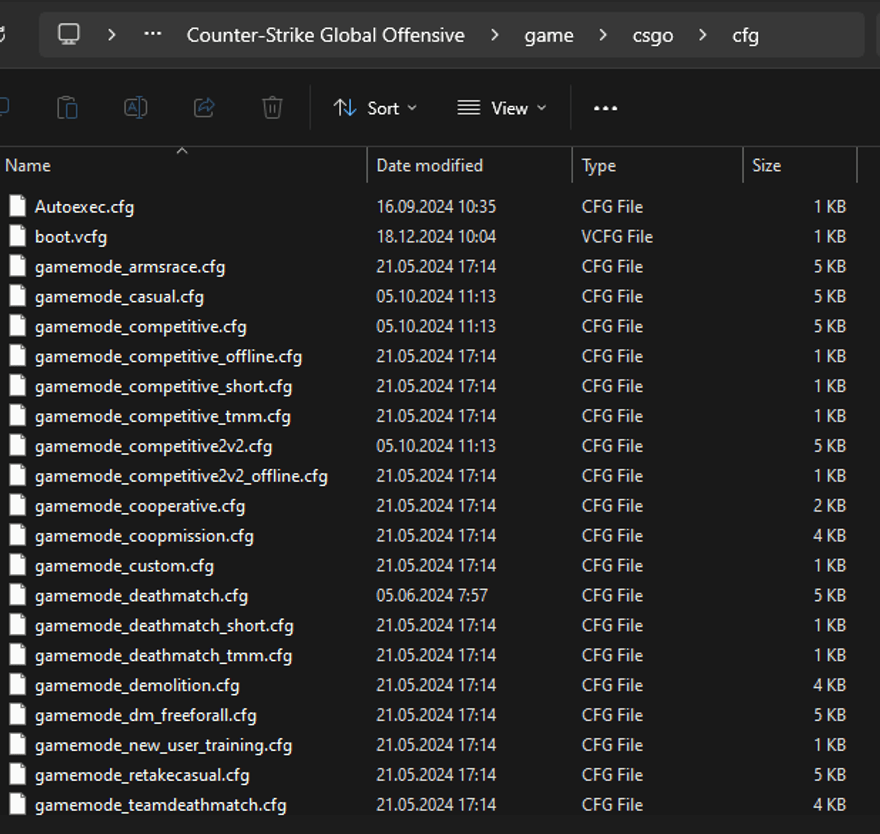This screenshot has width=880, height=834.
Task: Click the Size column header
Action: click(766, 165)
